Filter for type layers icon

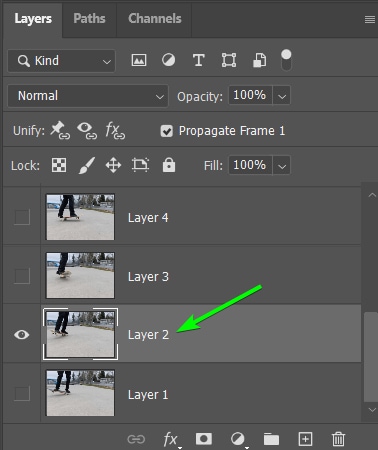pyautogui.click(x=199, y=60)
